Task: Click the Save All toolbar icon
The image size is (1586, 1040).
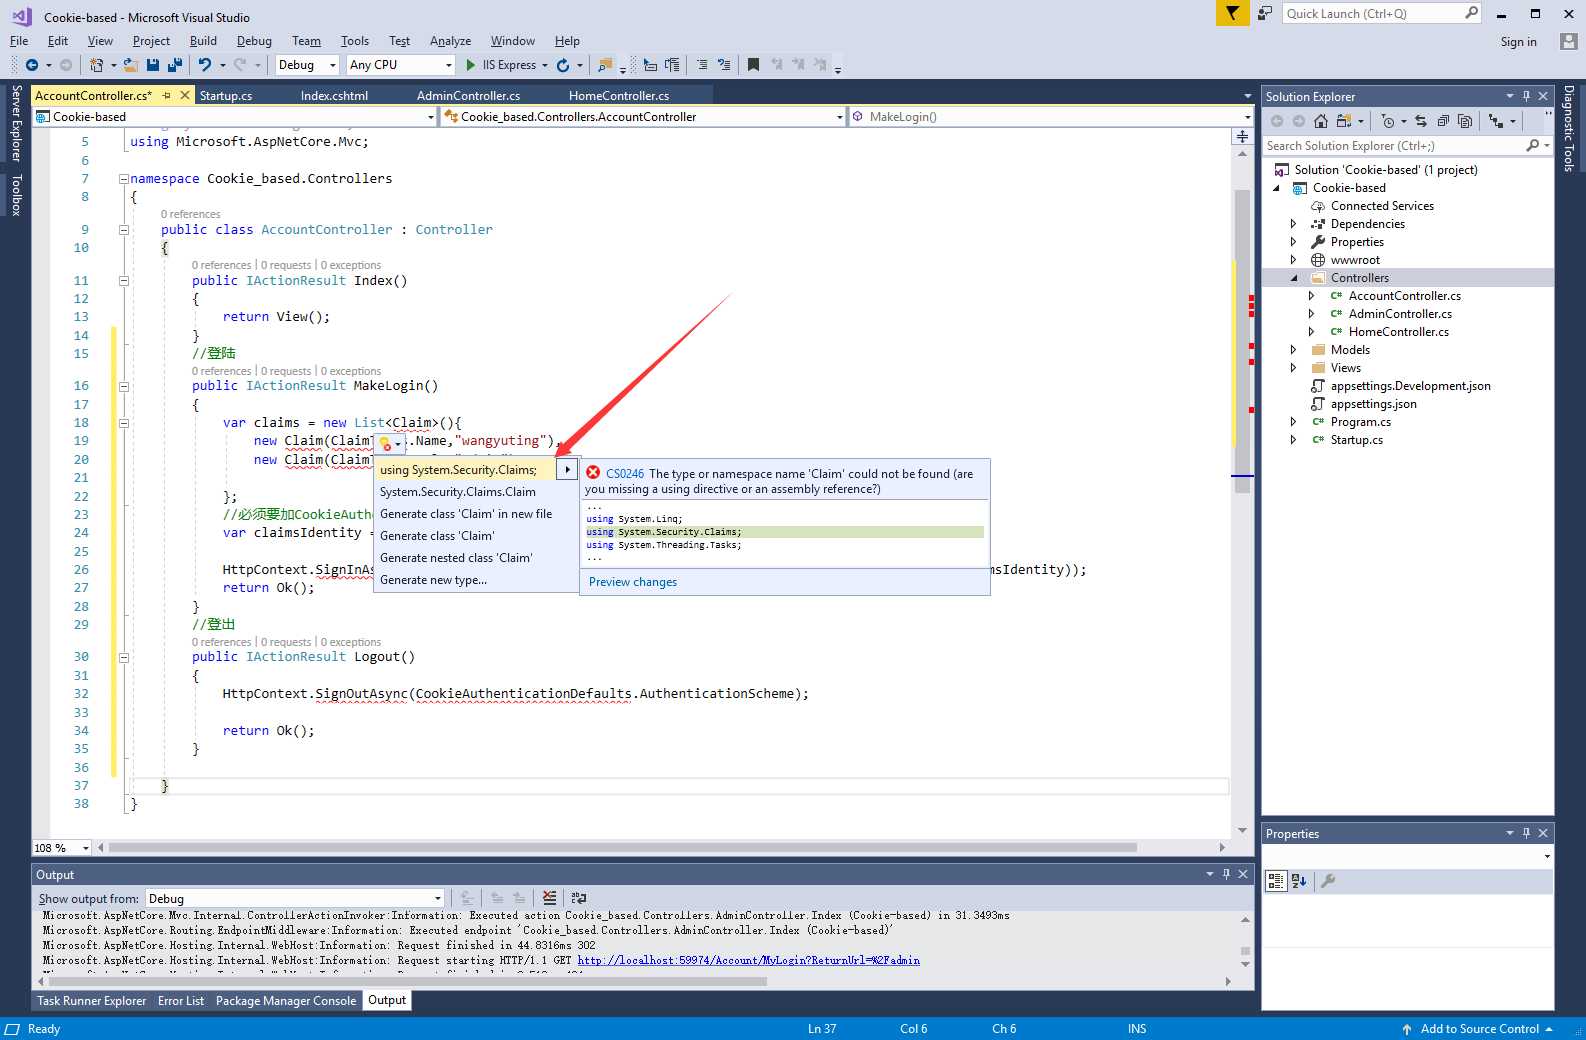Action: pos(175,65)
